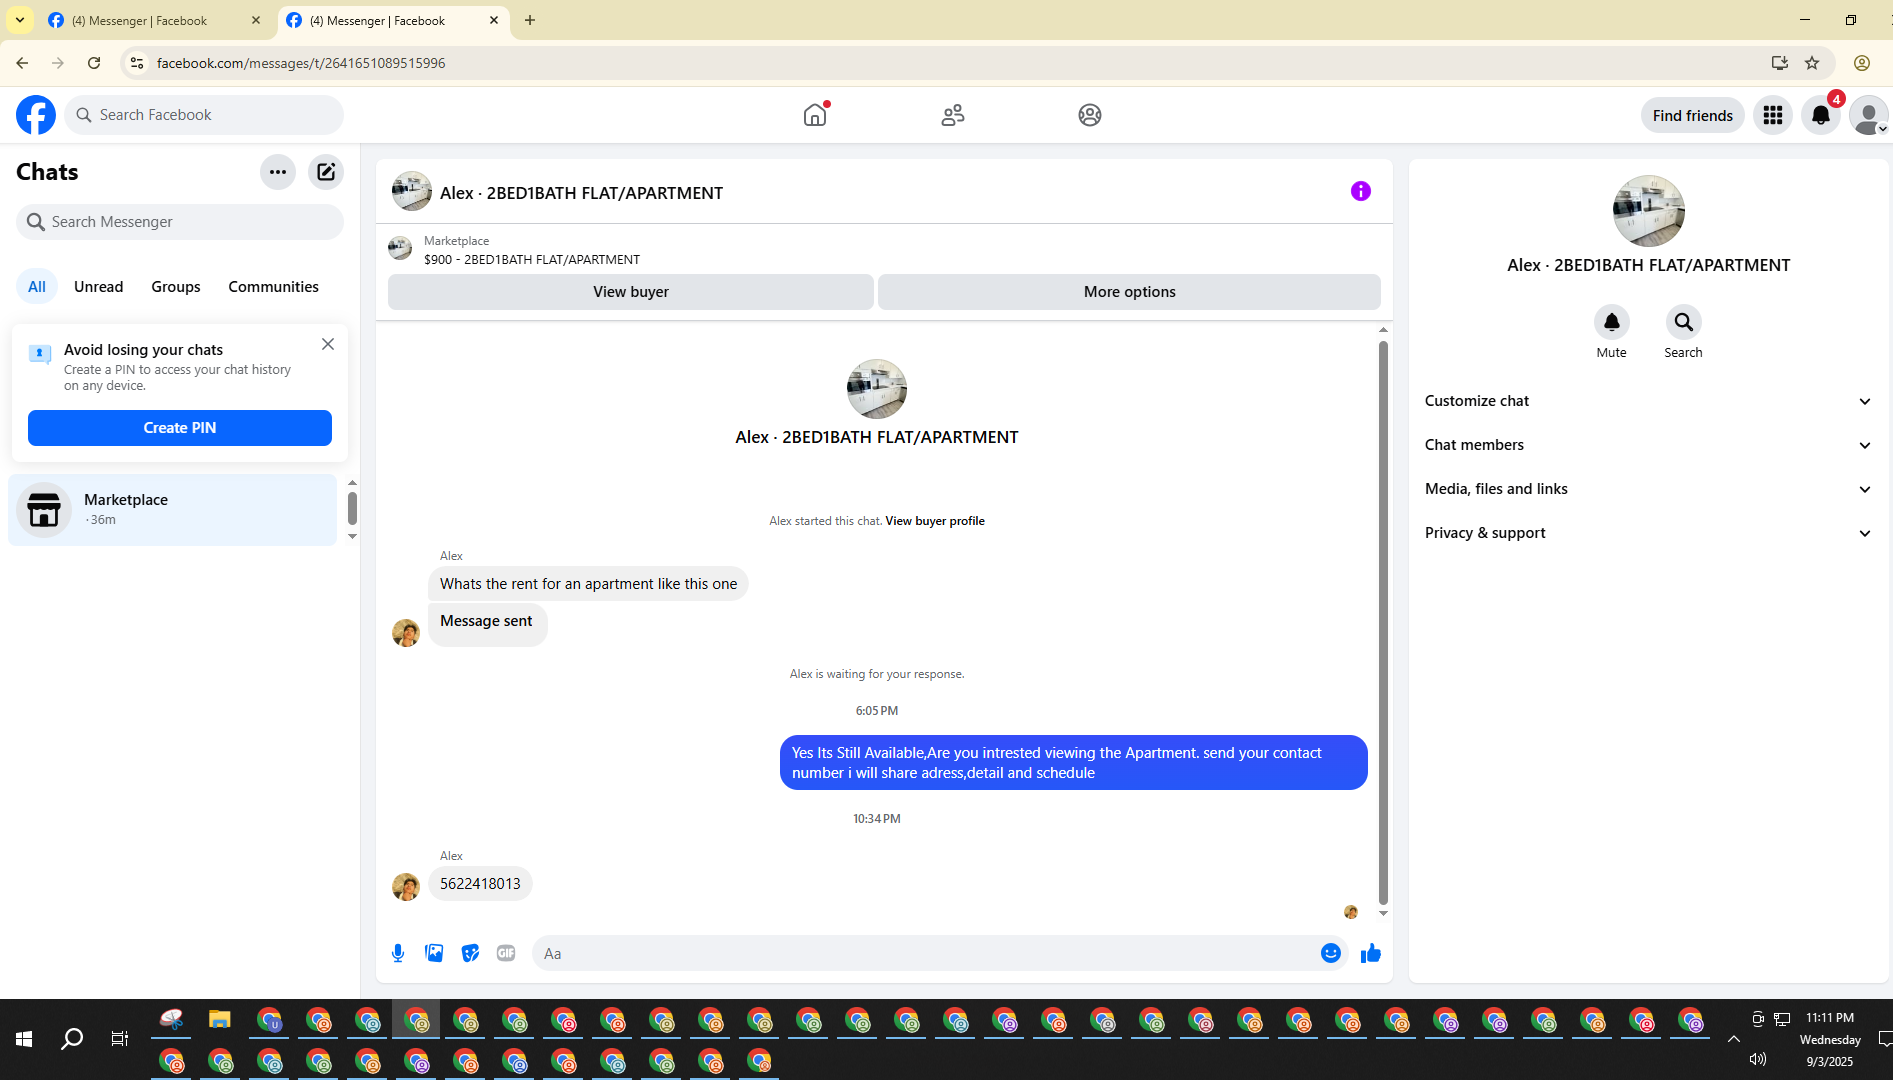
Task: Open the Facebook menu grid icon
Action: (1773, 115)
